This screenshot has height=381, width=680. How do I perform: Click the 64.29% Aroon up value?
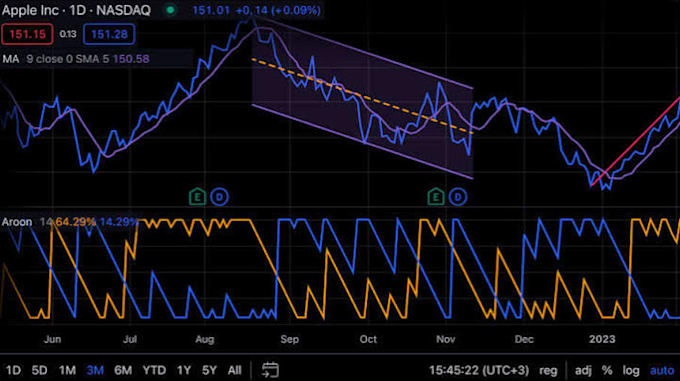coord(75,222)
